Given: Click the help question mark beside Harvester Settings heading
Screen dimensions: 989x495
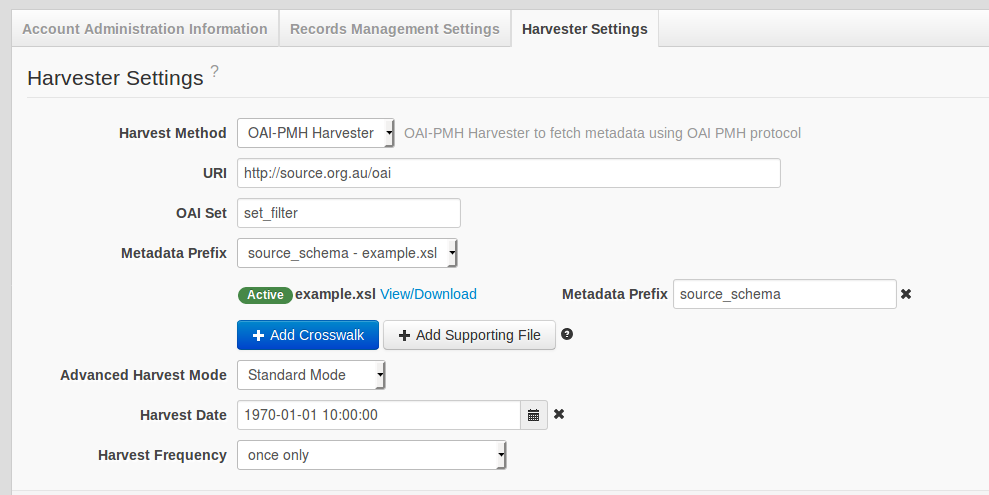Looking at the screenshot, I should click(x=214, y=72).
